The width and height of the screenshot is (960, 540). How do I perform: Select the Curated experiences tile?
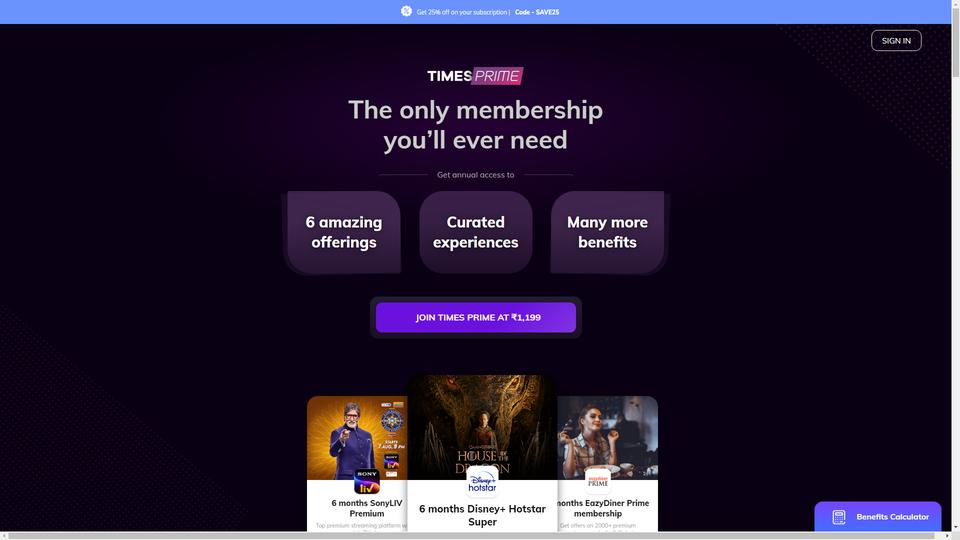(x=476, y=232)
